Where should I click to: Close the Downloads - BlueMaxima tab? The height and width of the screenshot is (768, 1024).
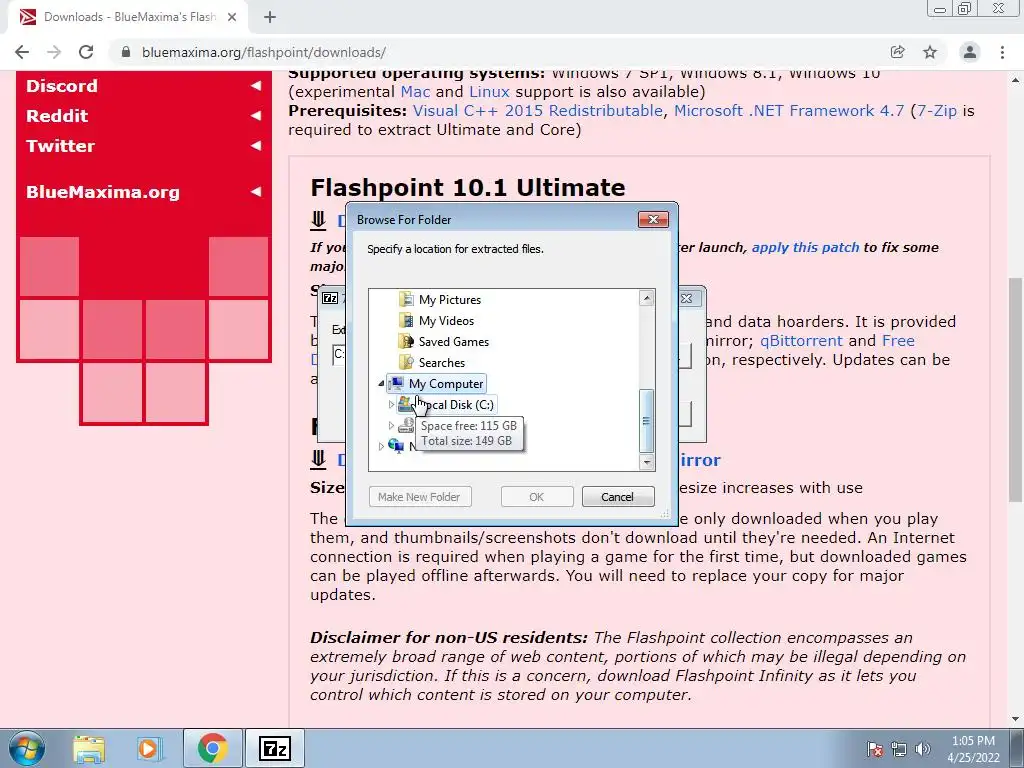point(232,17)
